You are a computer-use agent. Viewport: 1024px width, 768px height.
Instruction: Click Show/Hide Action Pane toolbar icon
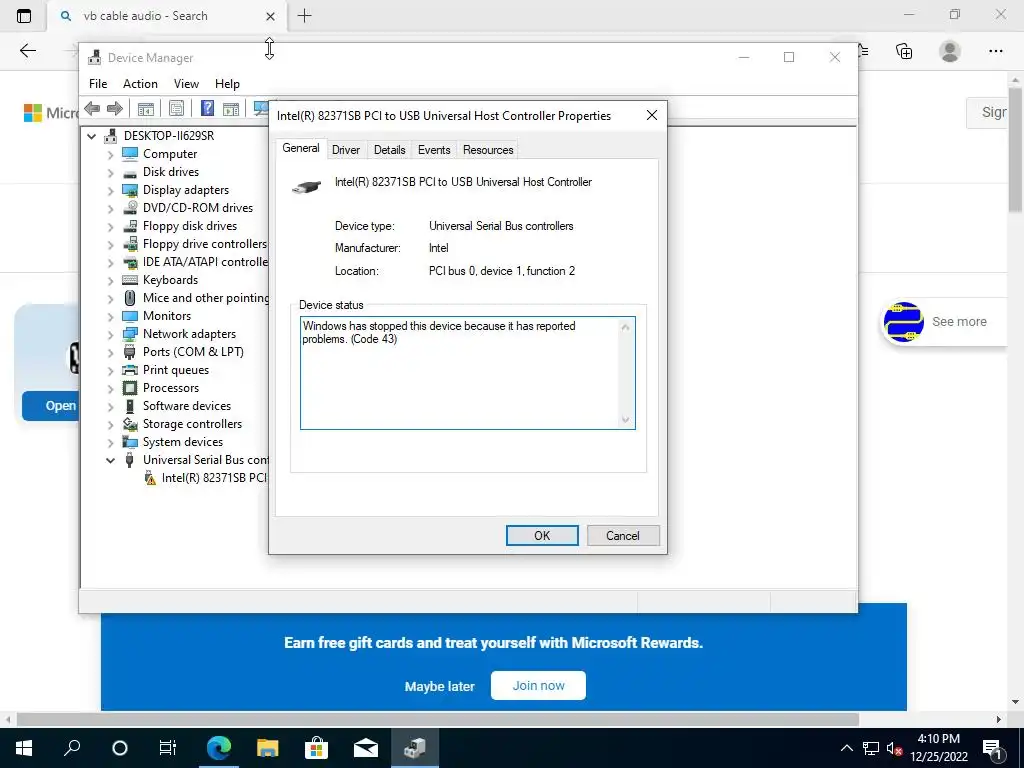231,108
